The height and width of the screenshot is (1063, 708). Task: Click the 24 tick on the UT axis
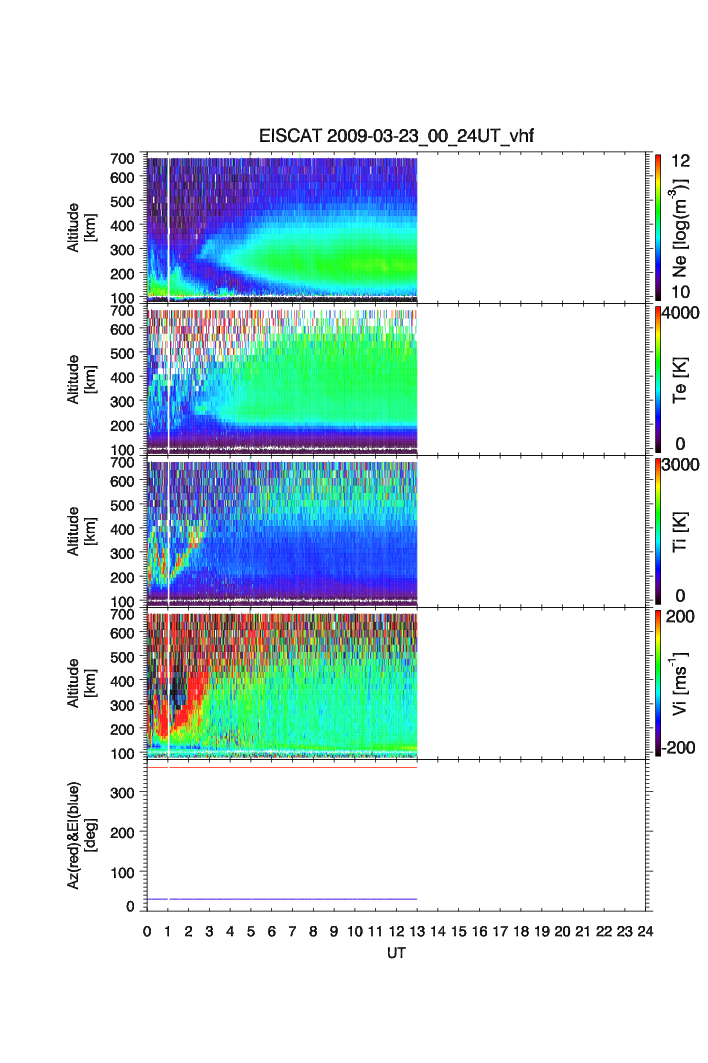pos(645,931)
